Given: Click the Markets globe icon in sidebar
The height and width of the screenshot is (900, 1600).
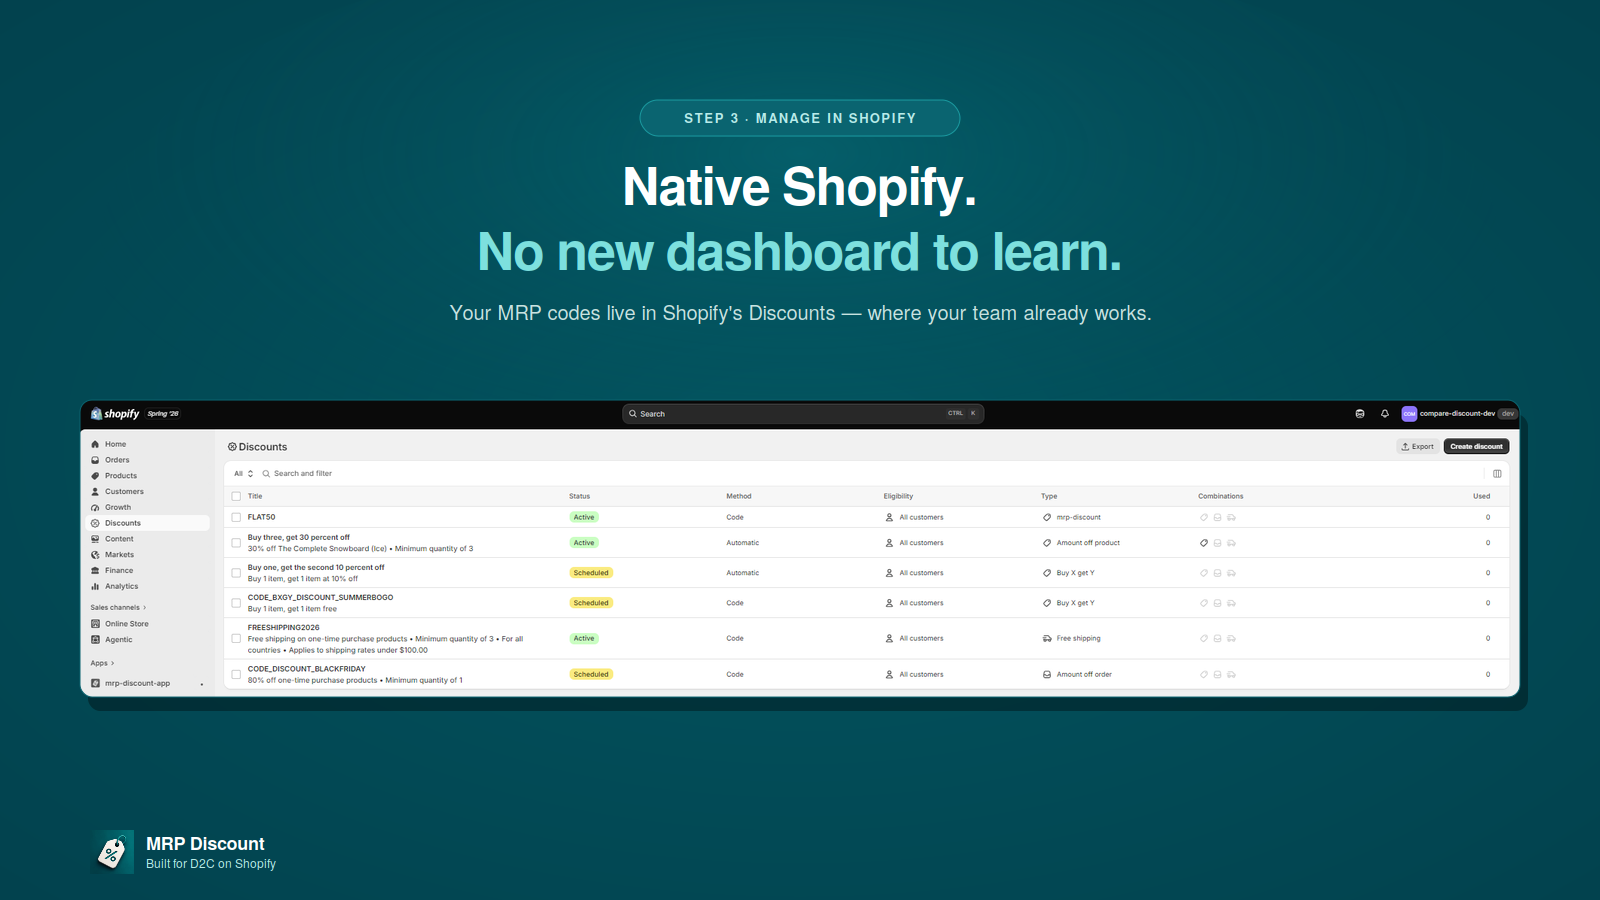Looking at the screenshot, I should (x=95, y=555).
